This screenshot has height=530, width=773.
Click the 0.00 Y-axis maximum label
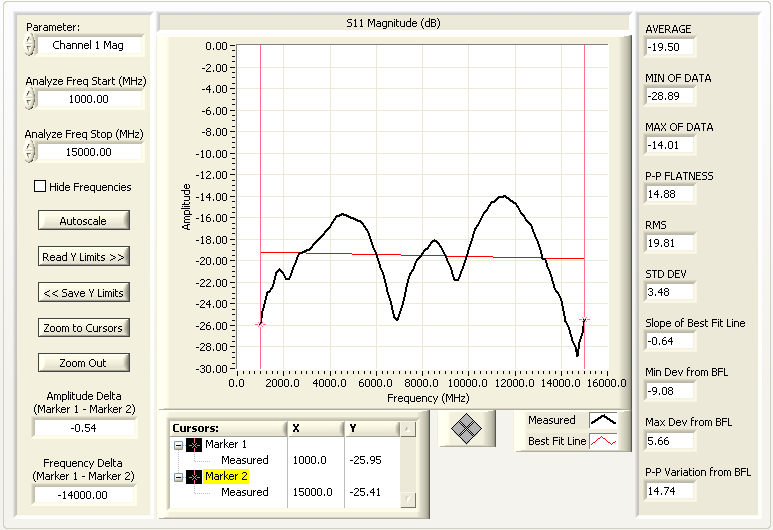pyautogui.click(x=216, y=46)
